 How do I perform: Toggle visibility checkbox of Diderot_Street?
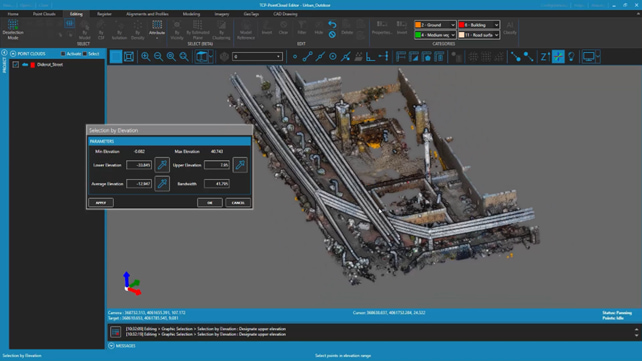pos(16,65)
